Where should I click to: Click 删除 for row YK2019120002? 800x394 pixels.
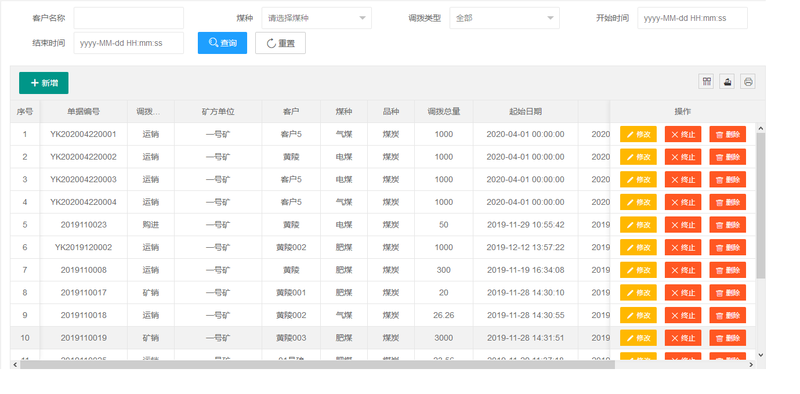click(x=728, y=247)
